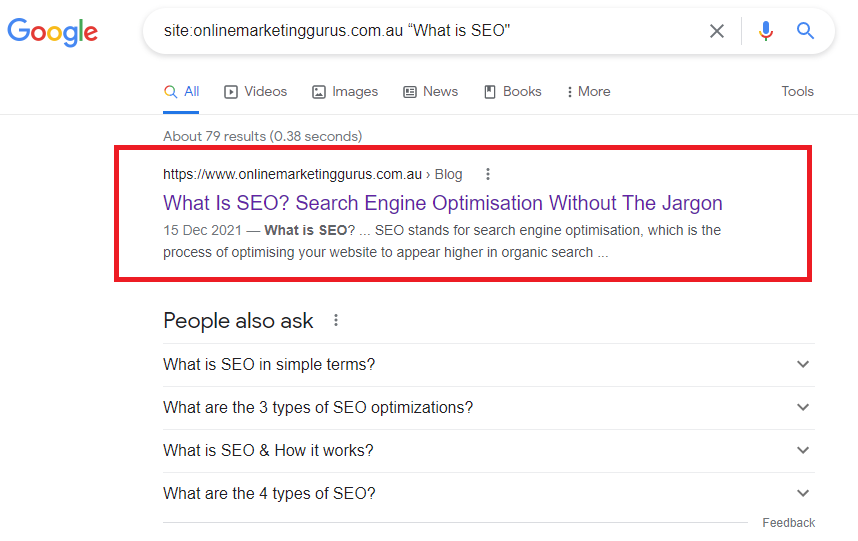The image size is (858, 541).
Task: Open the More search options menu
Action: coord(589,92)
